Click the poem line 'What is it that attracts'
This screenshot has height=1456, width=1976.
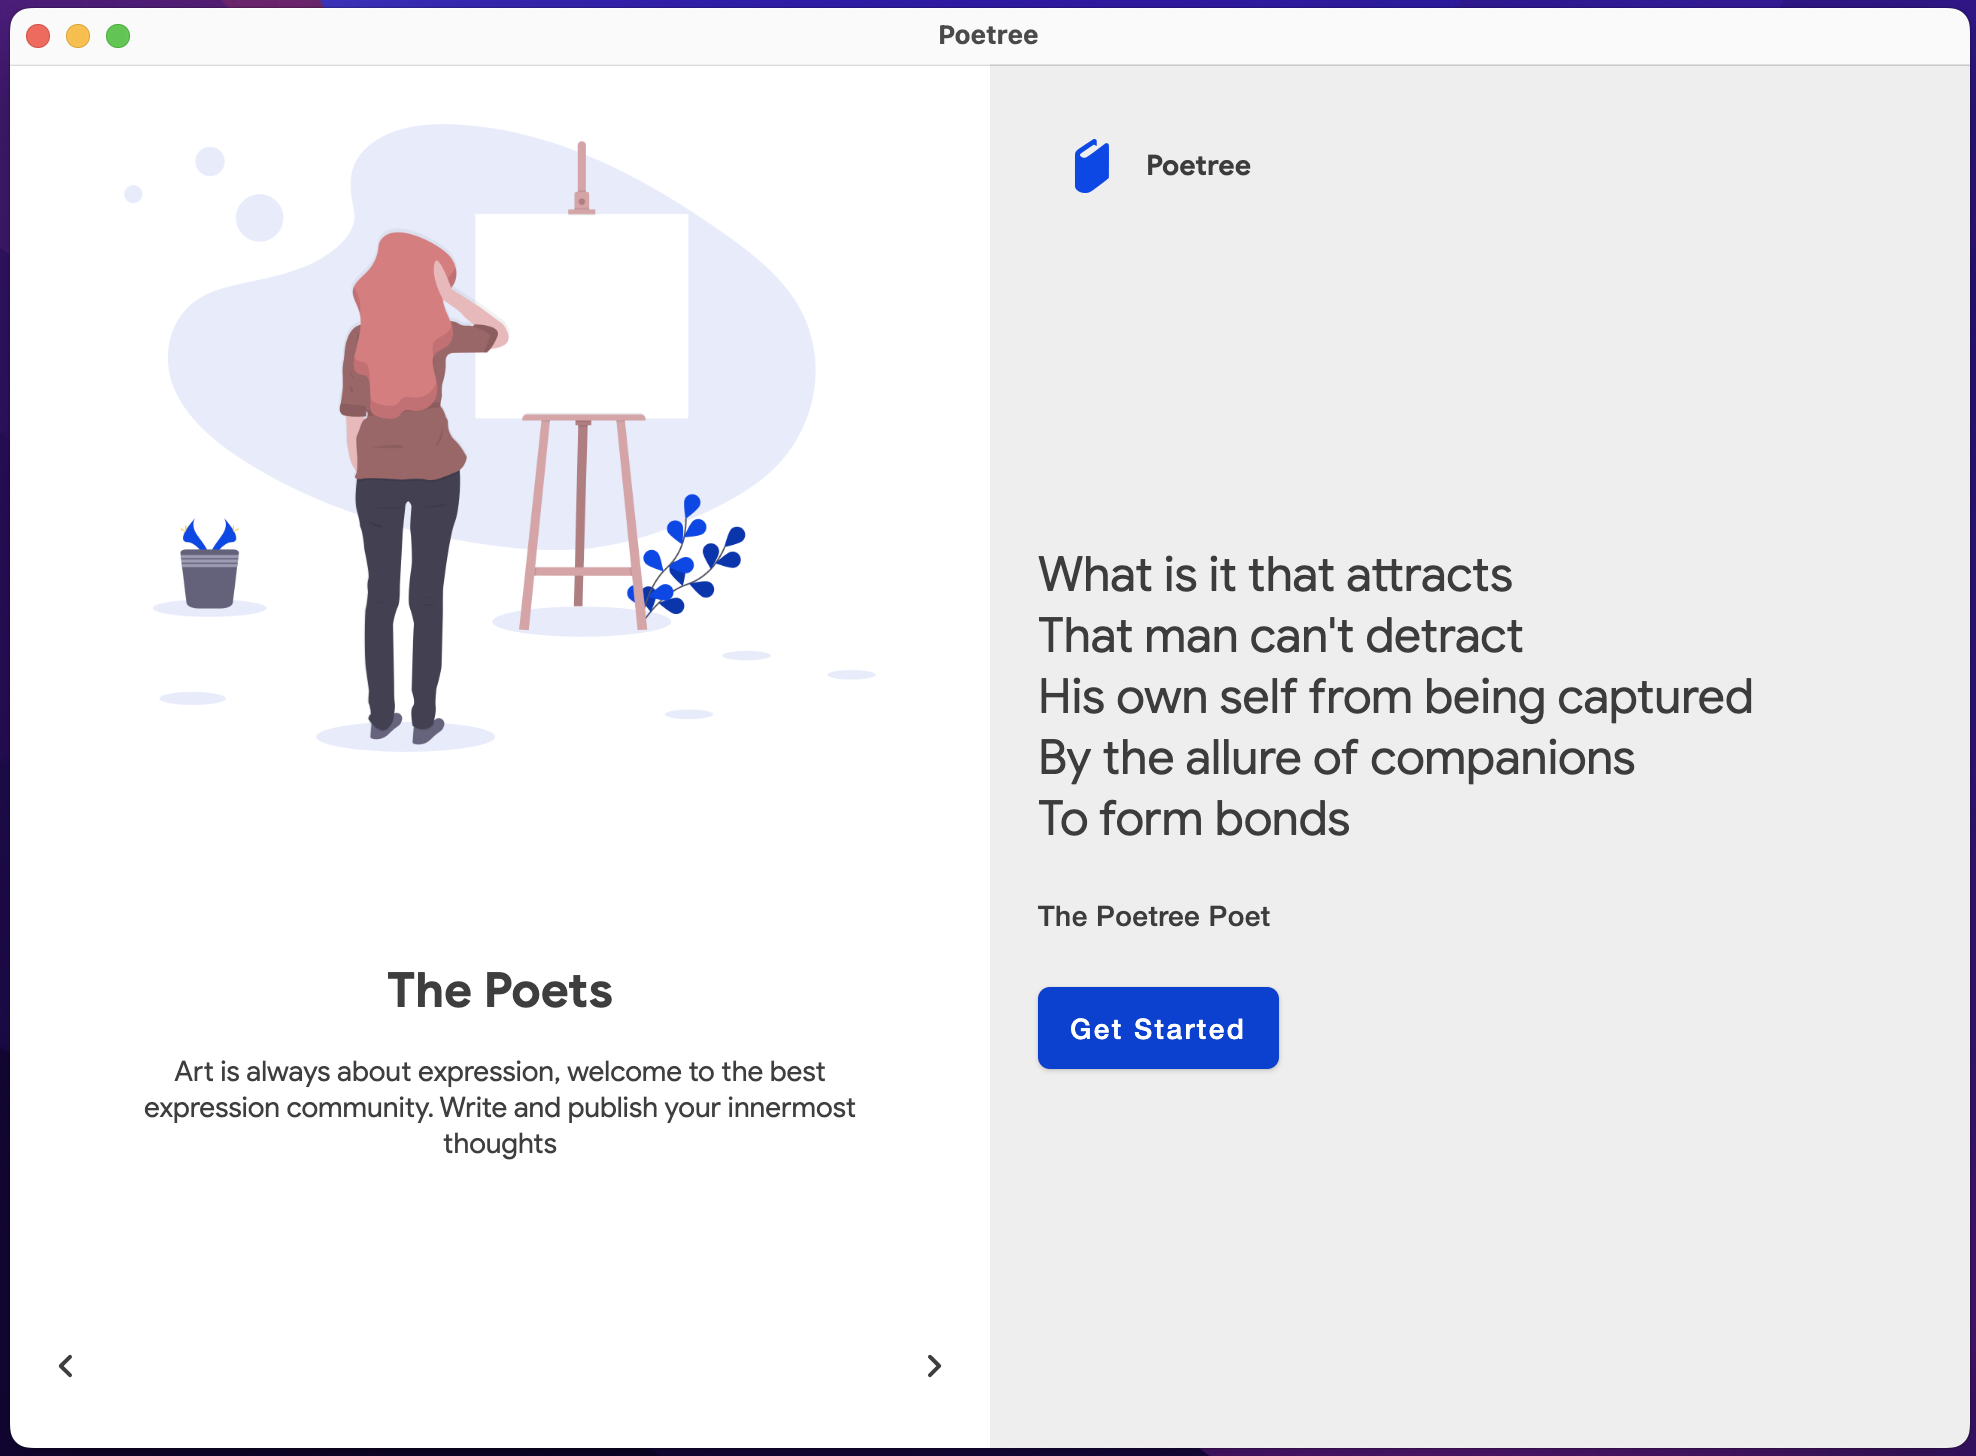[1275, 575]
